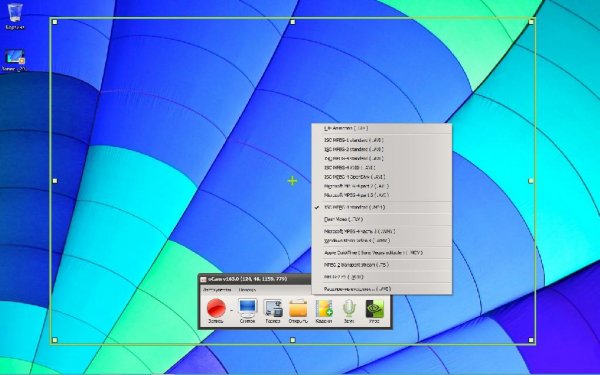
Task: Choose MPEG 2 transport stream (.TS)
Action: pos(382,265)
